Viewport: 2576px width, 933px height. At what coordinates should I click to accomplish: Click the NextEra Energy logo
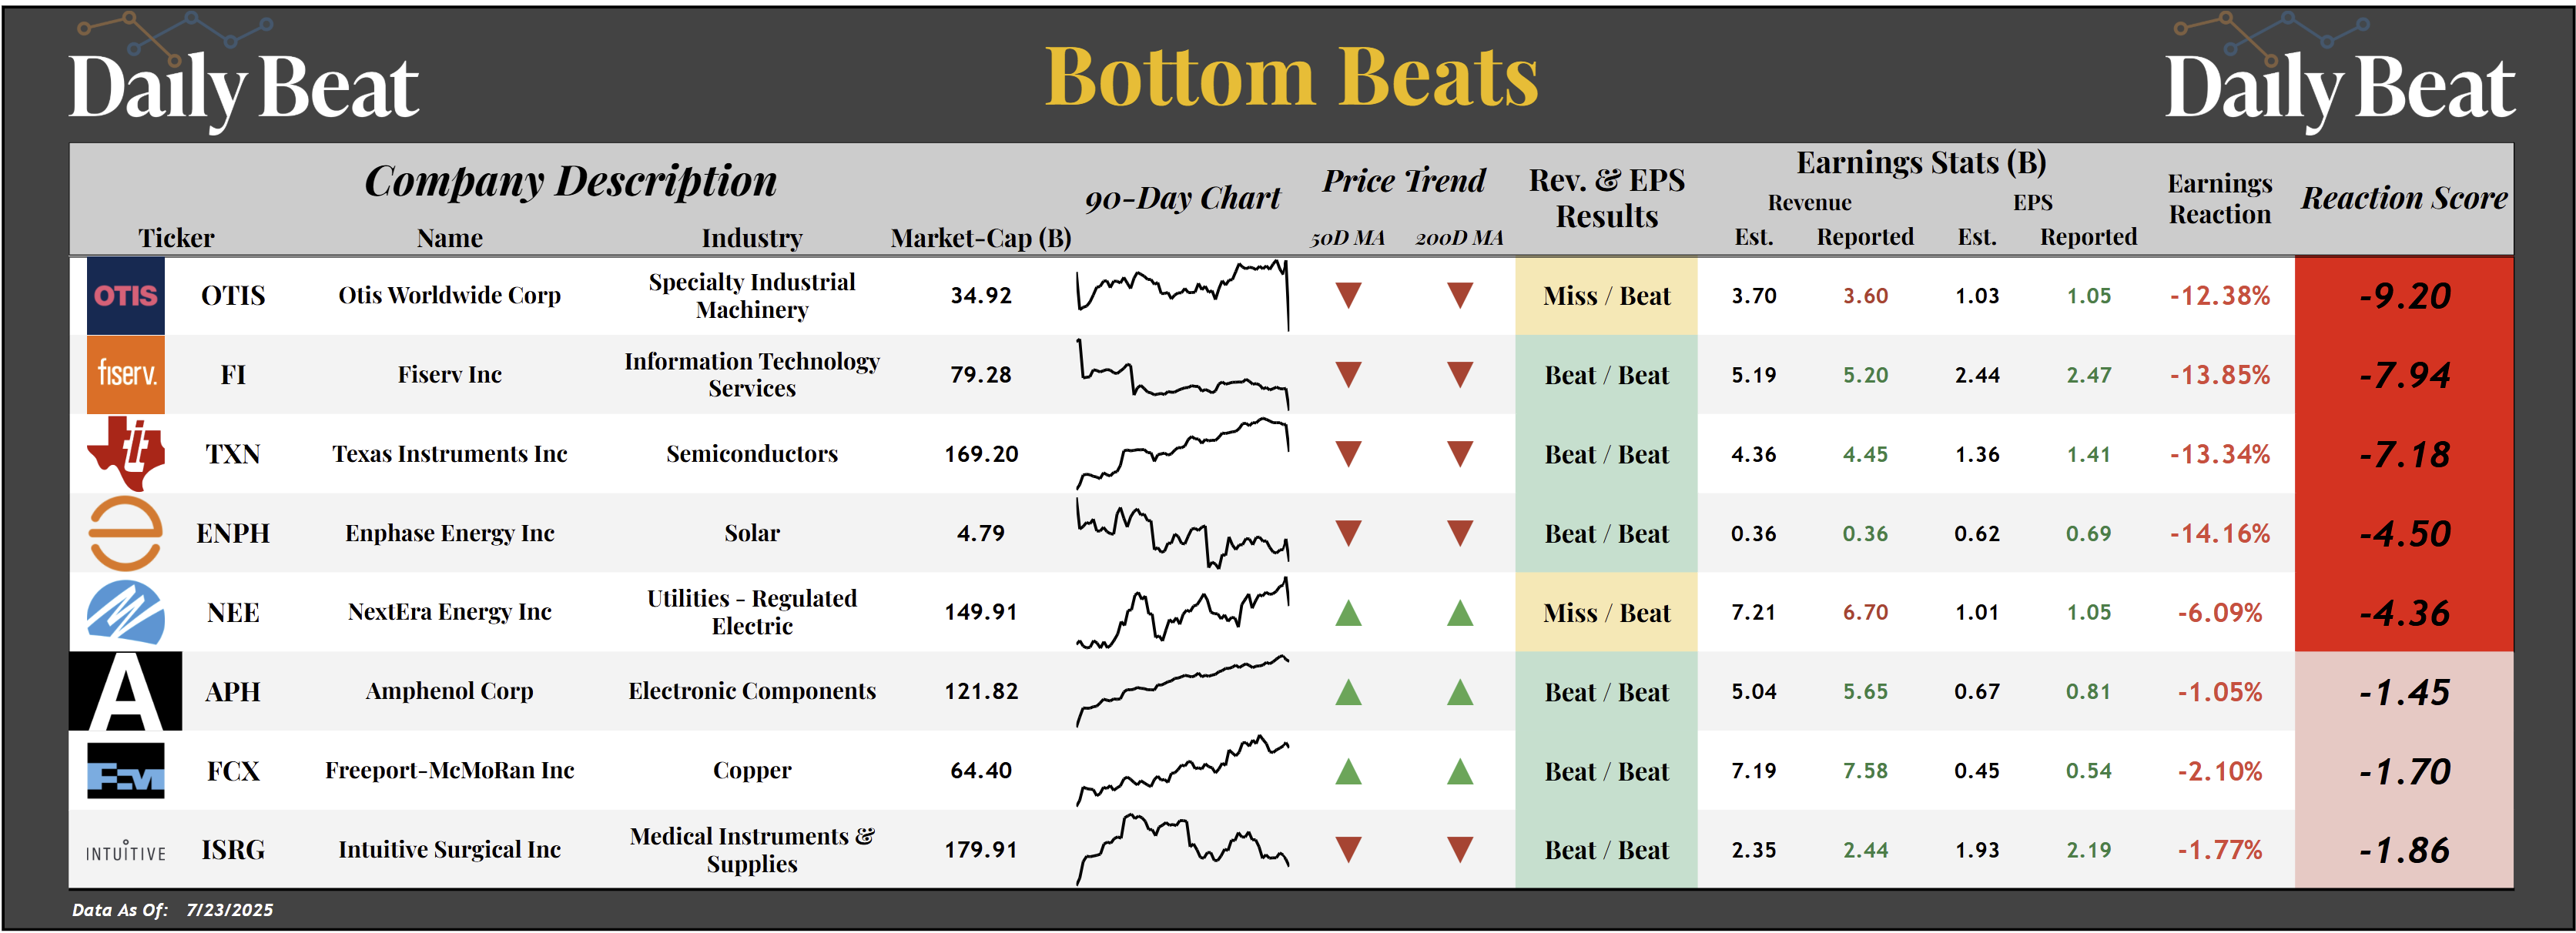pos(125,612)
